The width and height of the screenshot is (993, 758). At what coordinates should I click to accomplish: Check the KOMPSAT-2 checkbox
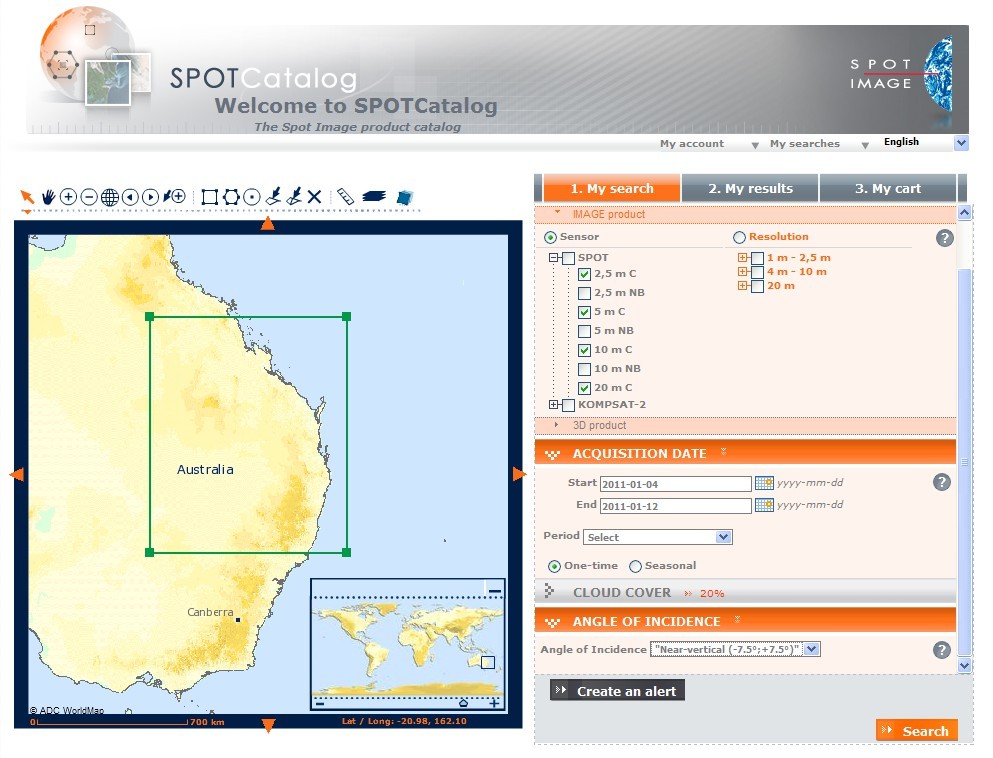coord(569,405)
